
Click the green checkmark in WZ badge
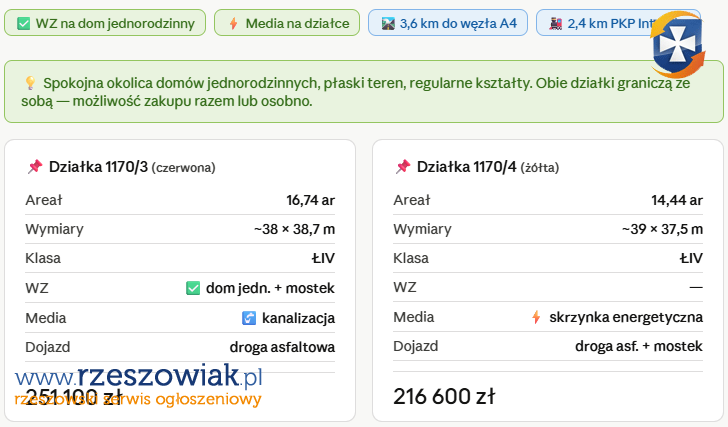[24, 23]
